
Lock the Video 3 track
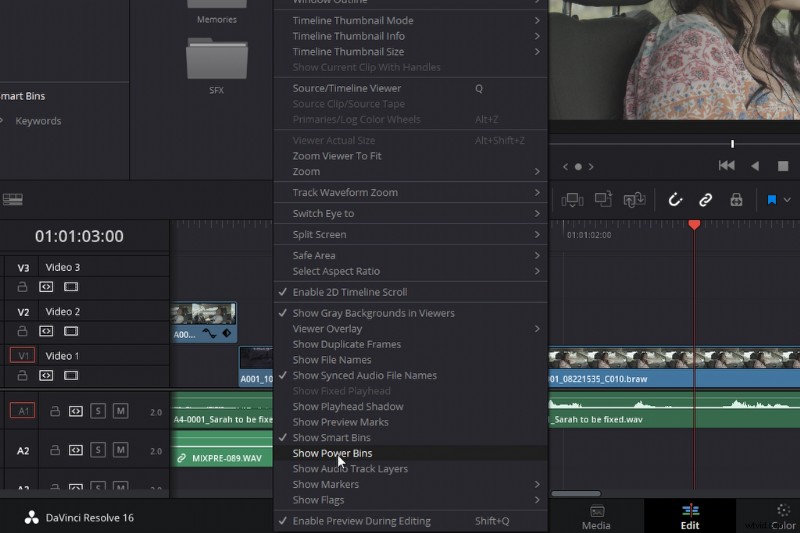(x=22, y=287)
